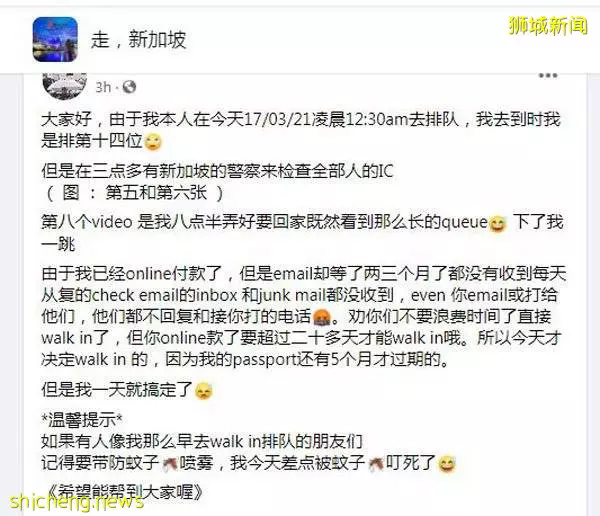Click the 3h post timestamp
Viewport: 600px width, 516px height.
pyautogui.click(x=103, y=87)
